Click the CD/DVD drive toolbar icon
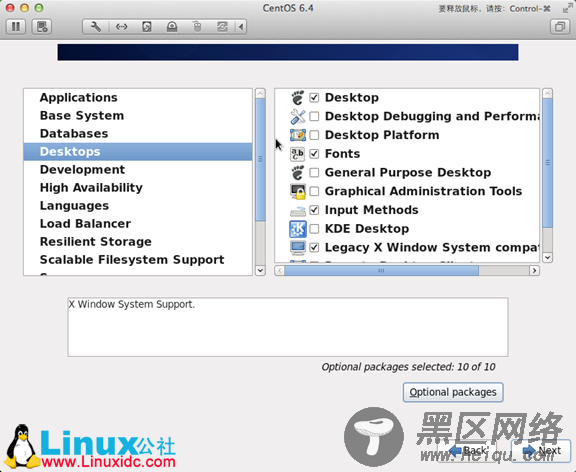 (x=172, y=27)
